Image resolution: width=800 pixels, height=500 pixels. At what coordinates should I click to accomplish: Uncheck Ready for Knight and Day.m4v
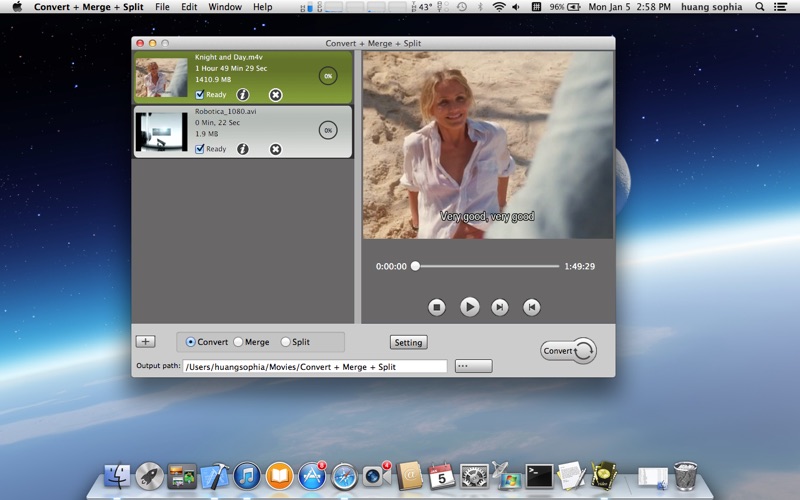pos(200,94)
